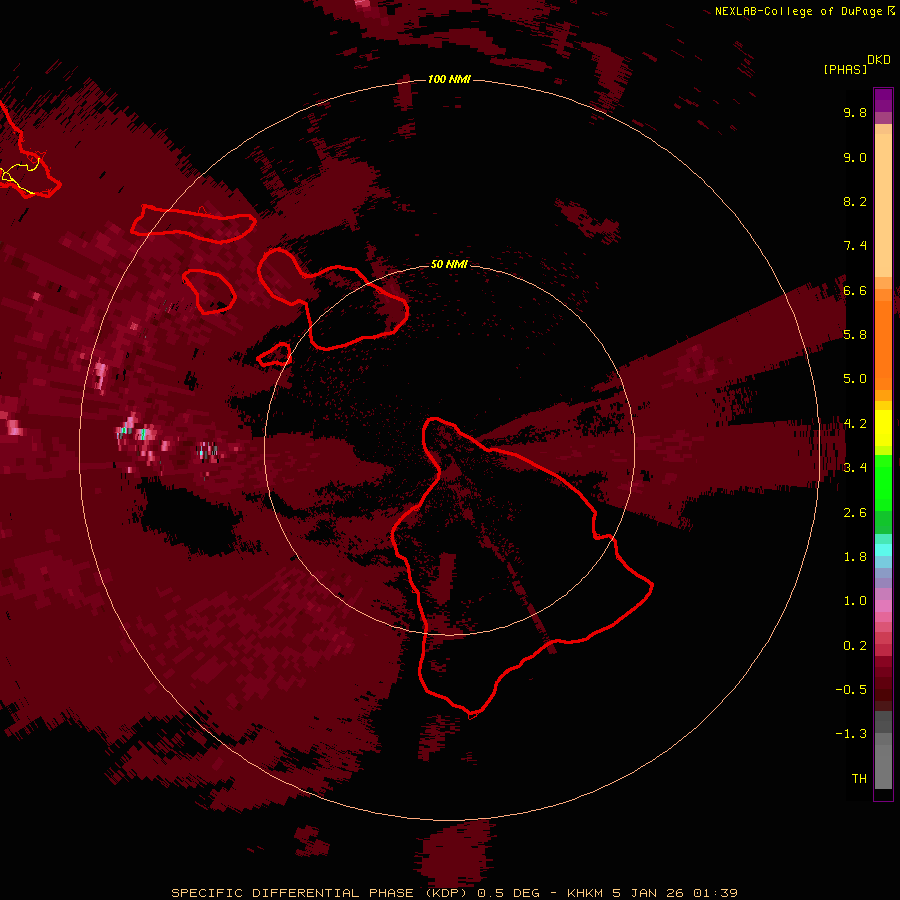This screenshot has height=900, width=900.
Task: Click the DKD label above the color scale
Action: pyautogui.click(x=878, y=60)
